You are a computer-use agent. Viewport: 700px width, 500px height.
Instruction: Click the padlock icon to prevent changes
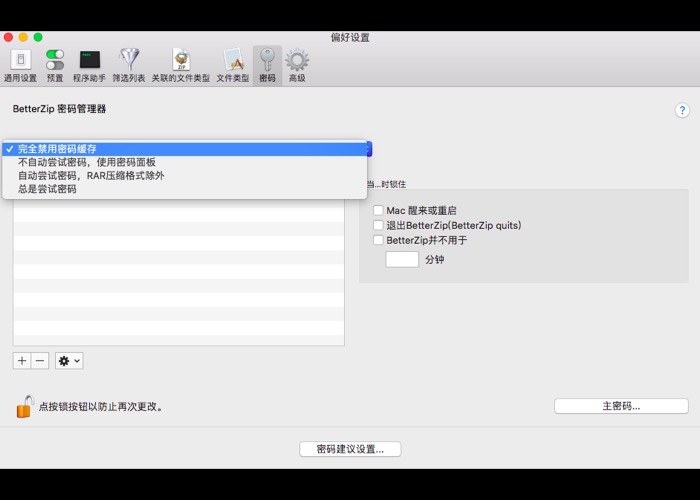click(x=24, y=406)
